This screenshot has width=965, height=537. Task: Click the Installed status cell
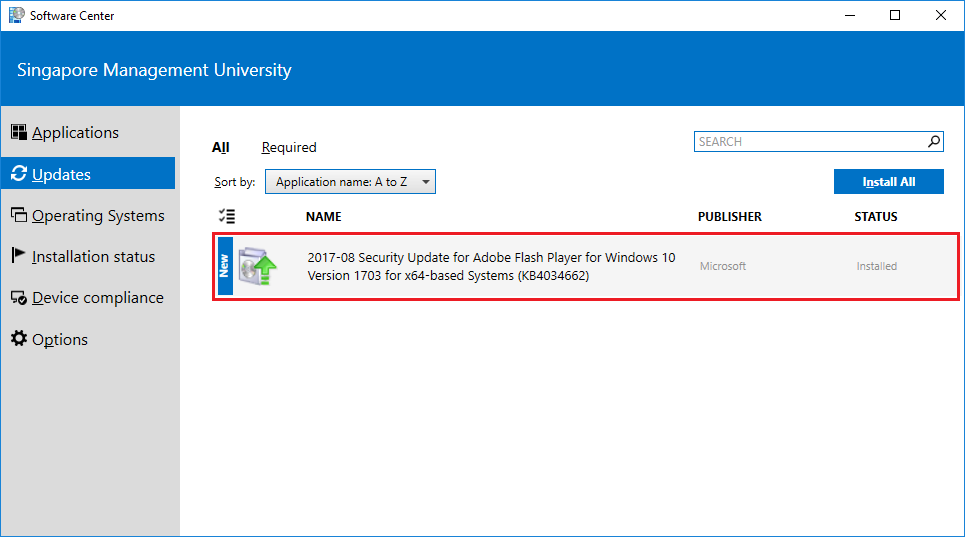pyautogui.click(x=876, y=266)
